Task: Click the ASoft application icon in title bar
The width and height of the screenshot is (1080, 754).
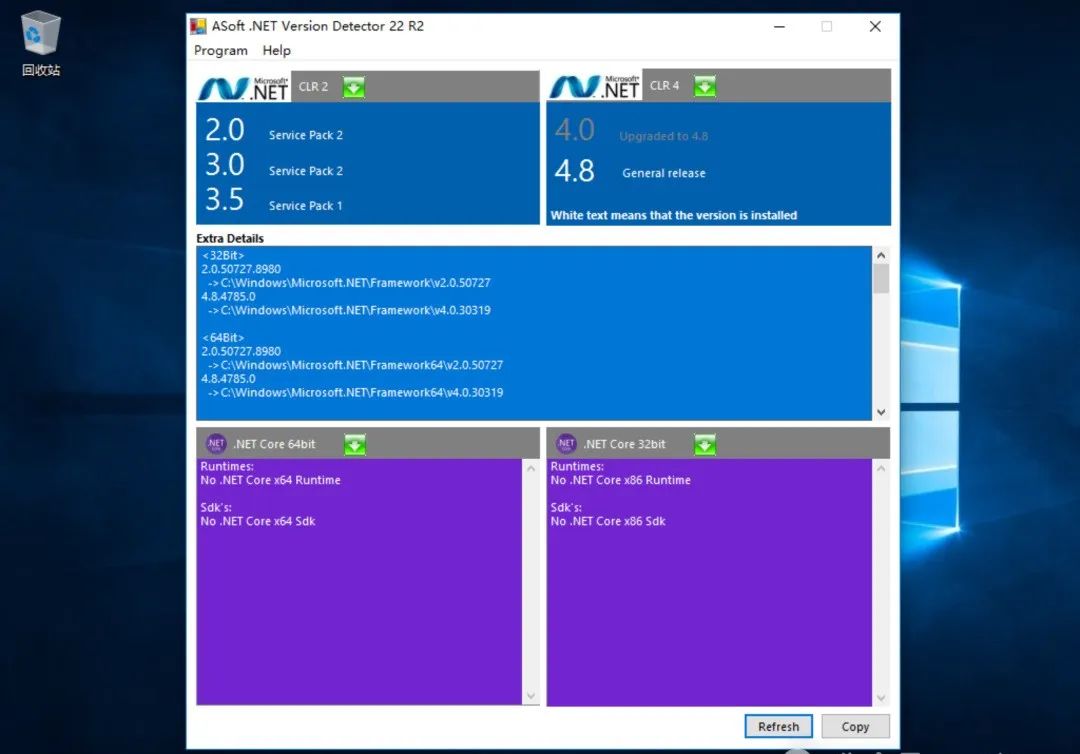Action: [198, 26]
